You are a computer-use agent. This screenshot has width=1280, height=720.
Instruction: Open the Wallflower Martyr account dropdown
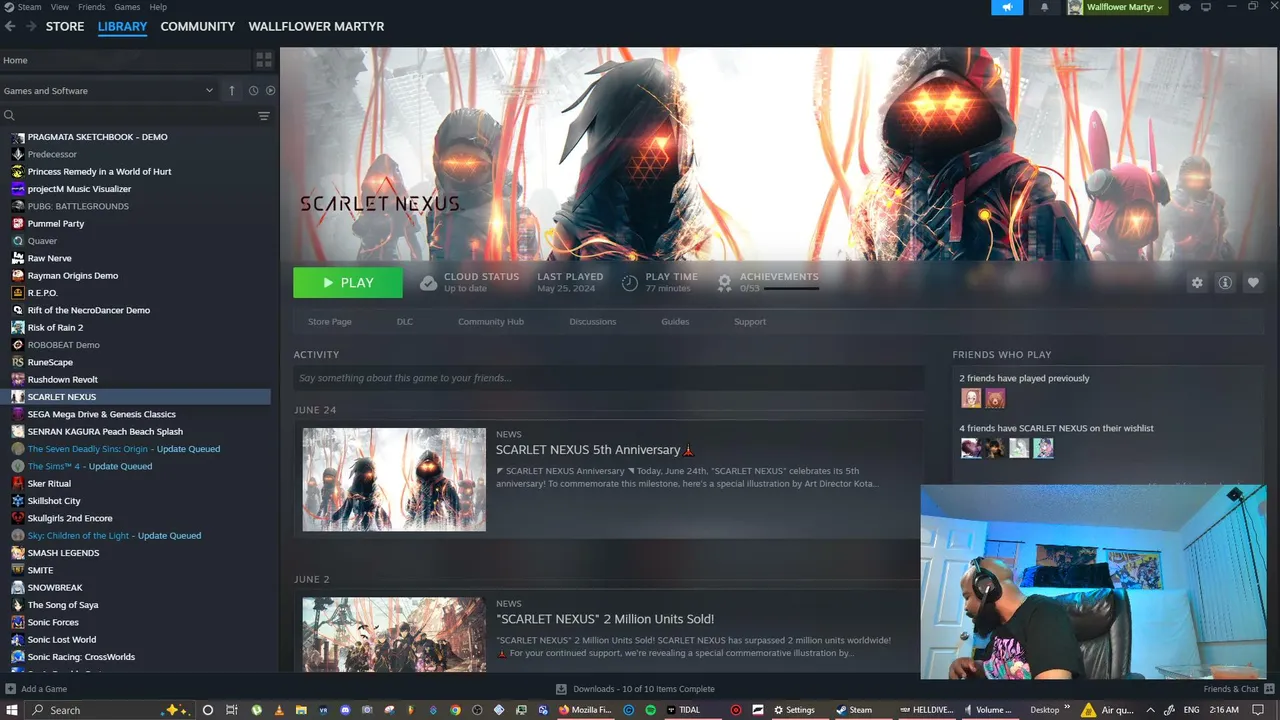coord(1116,7)
